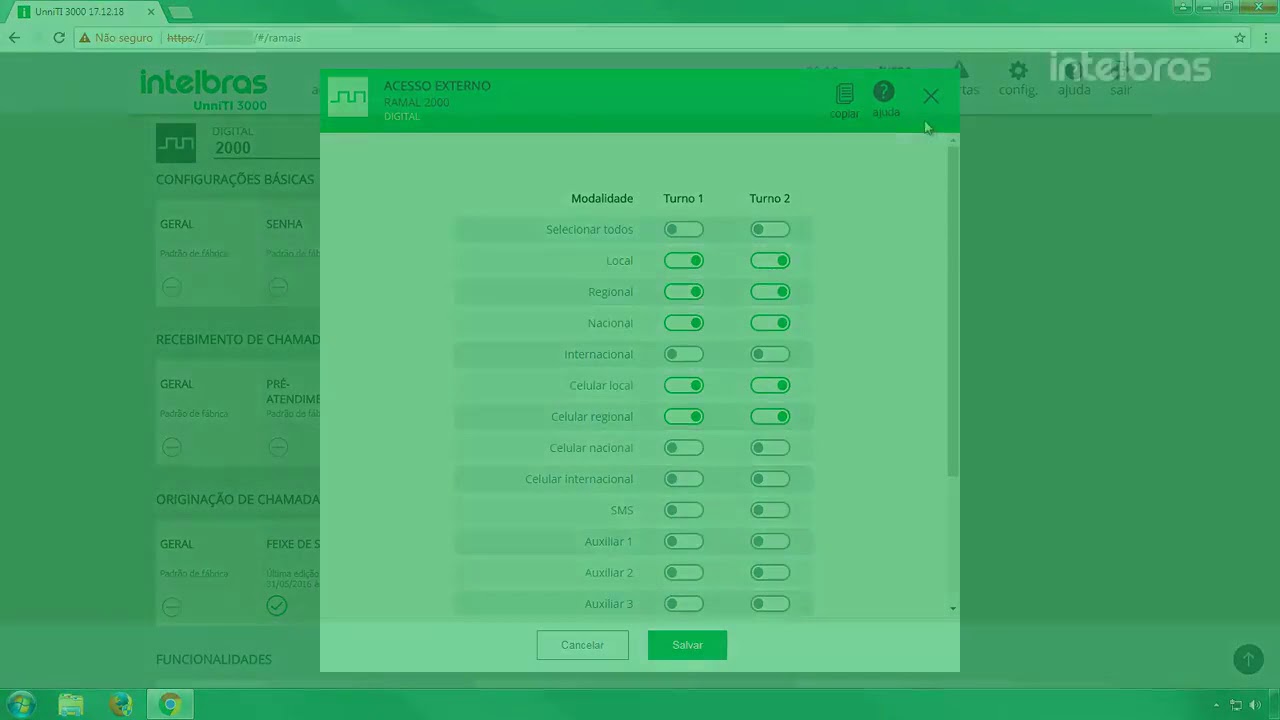This screenshot has width=1280, height=720.
Task: Click the Modalidade column header
Action: pyautogui.click(x=602, y=198)
